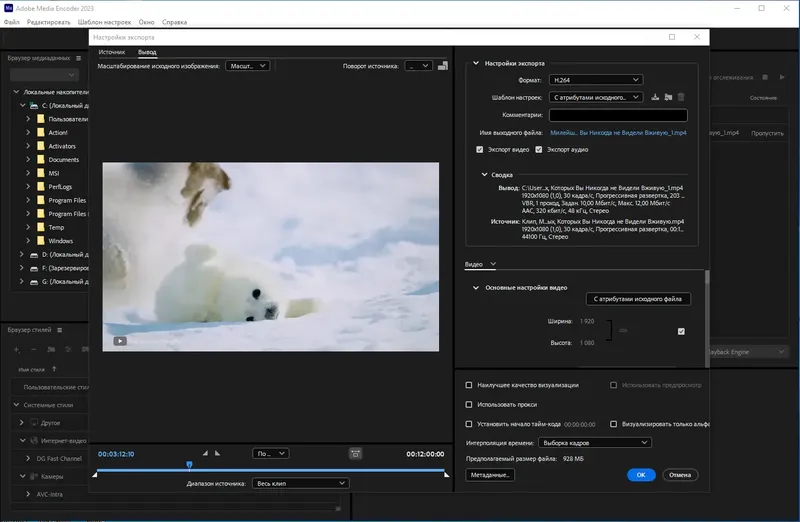The width and height of the screenshot is (800, 522).
Task: Open the Диапазон источника dropdown
Action: [x=300, y=483]
